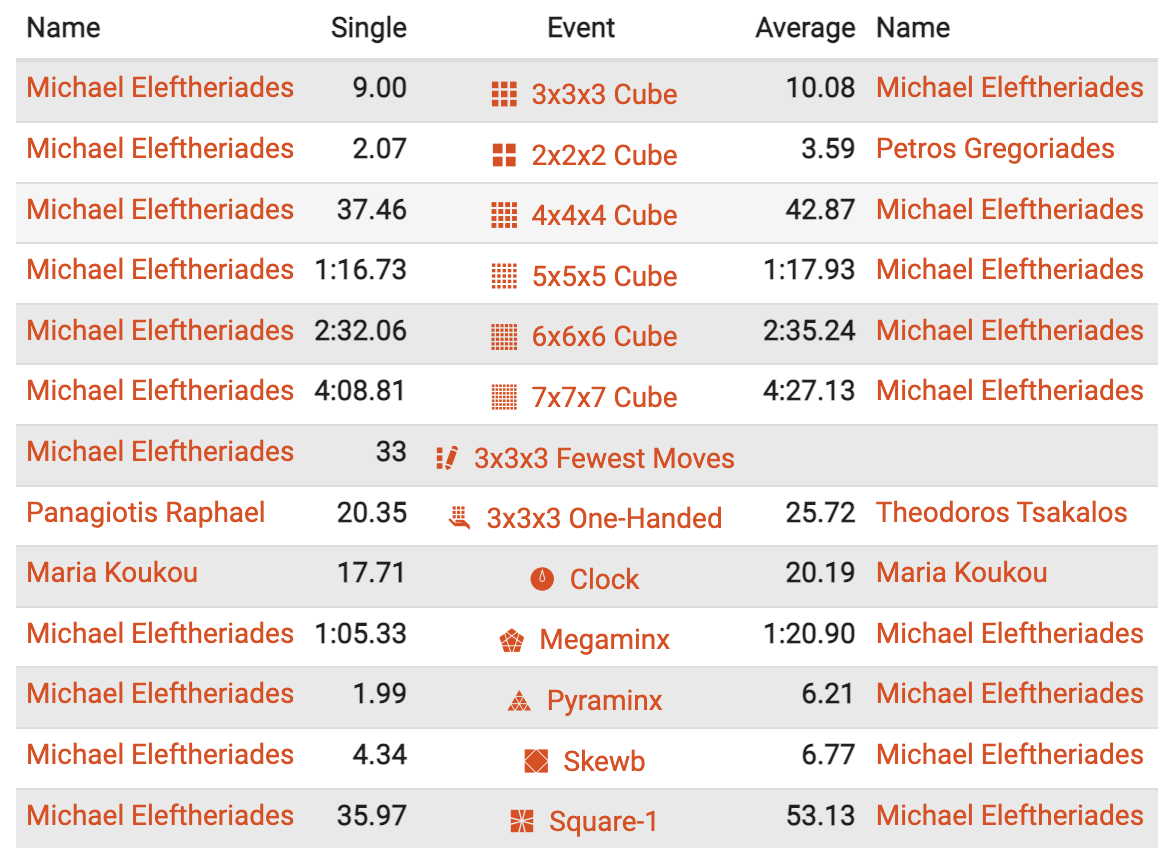Click the Fewest Moves pencil icon
The height and width of the screenshot is (858, 1158).
coord(447,458)
